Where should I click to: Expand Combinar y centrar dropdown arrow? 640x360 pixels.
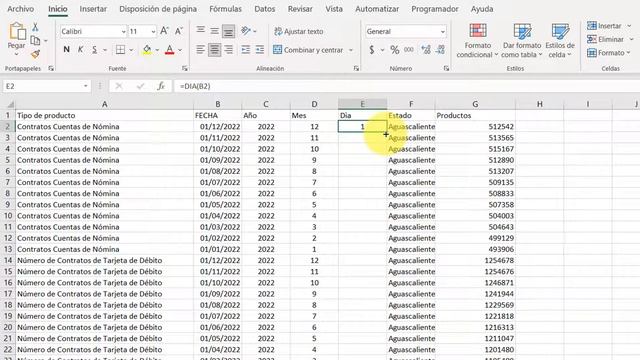coord(351,50)
